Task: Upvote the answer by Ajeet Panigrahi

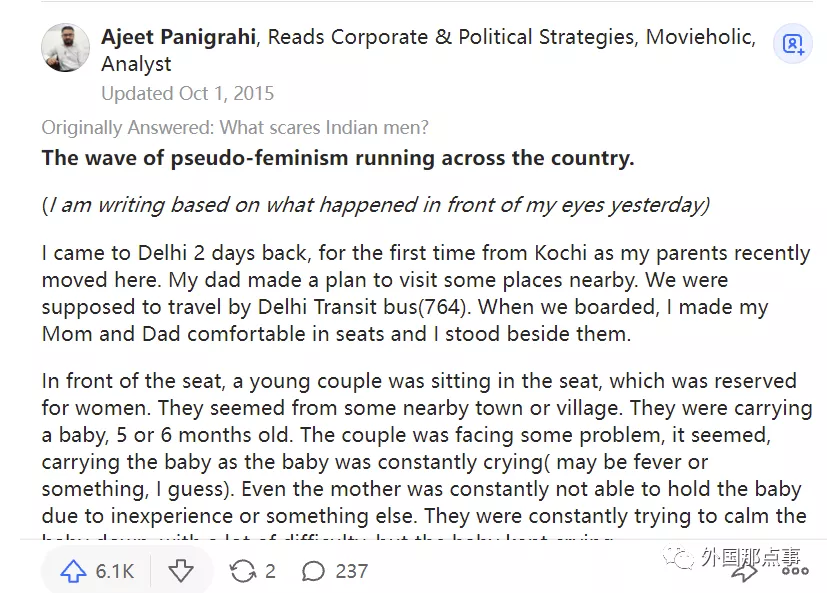Action: 74,571
